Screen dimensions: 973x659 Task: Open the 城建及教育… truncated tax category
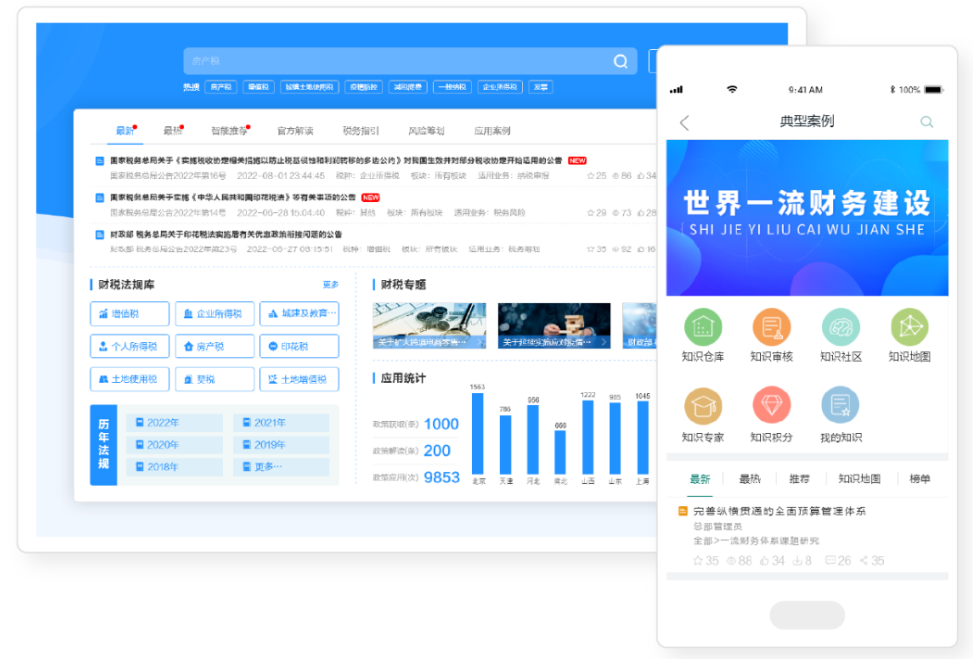299,314
